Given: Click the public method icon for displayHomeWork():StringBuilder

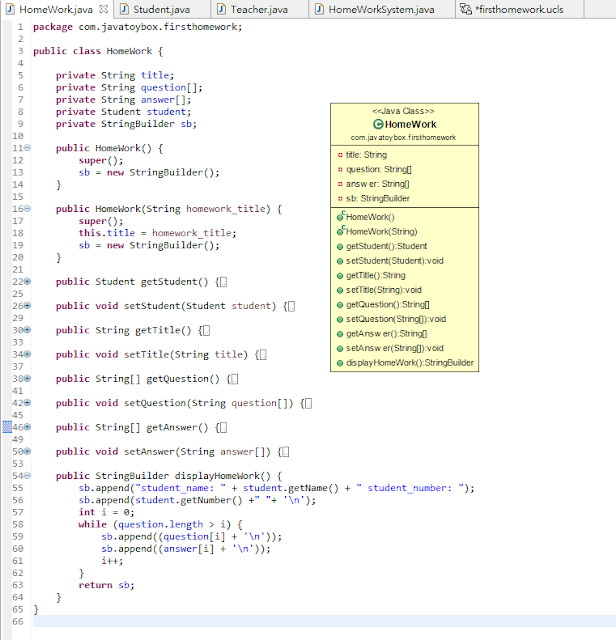Looking at the screenshot, I should coord(340,363).
